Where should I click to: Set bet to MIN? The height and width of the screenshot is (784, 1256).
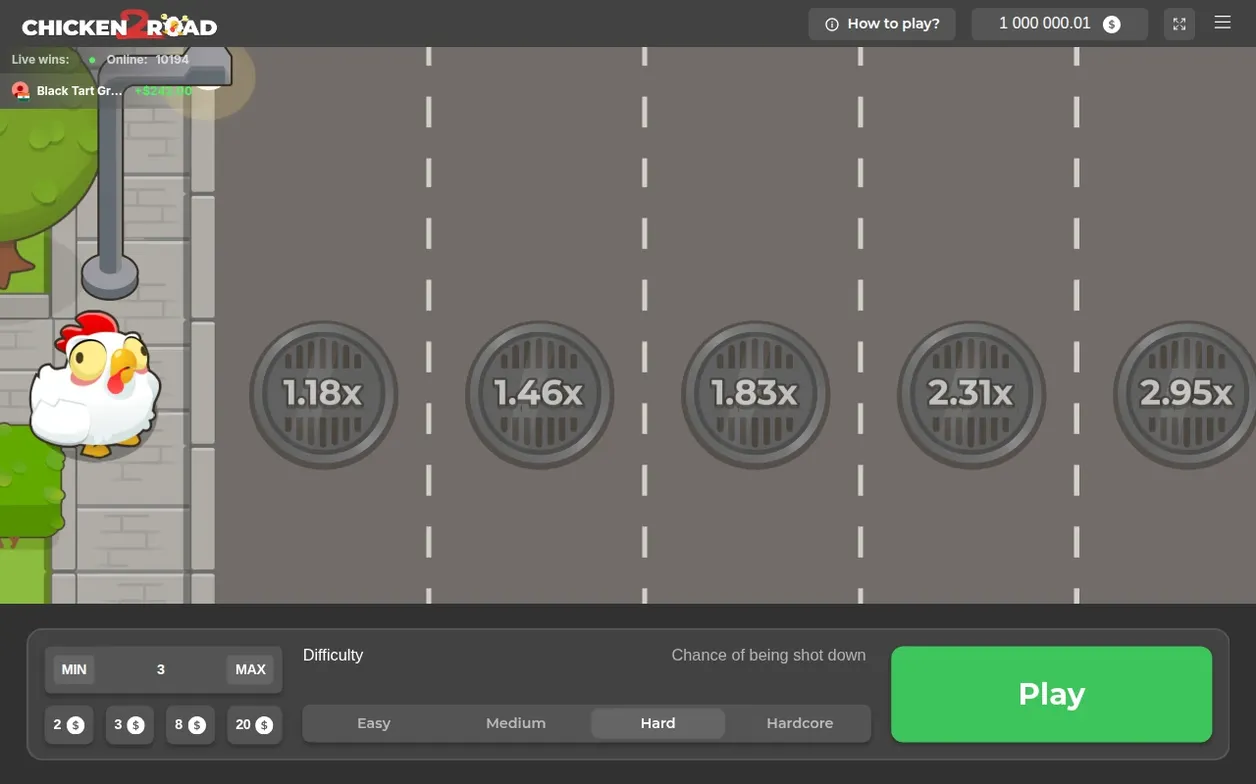74,669
